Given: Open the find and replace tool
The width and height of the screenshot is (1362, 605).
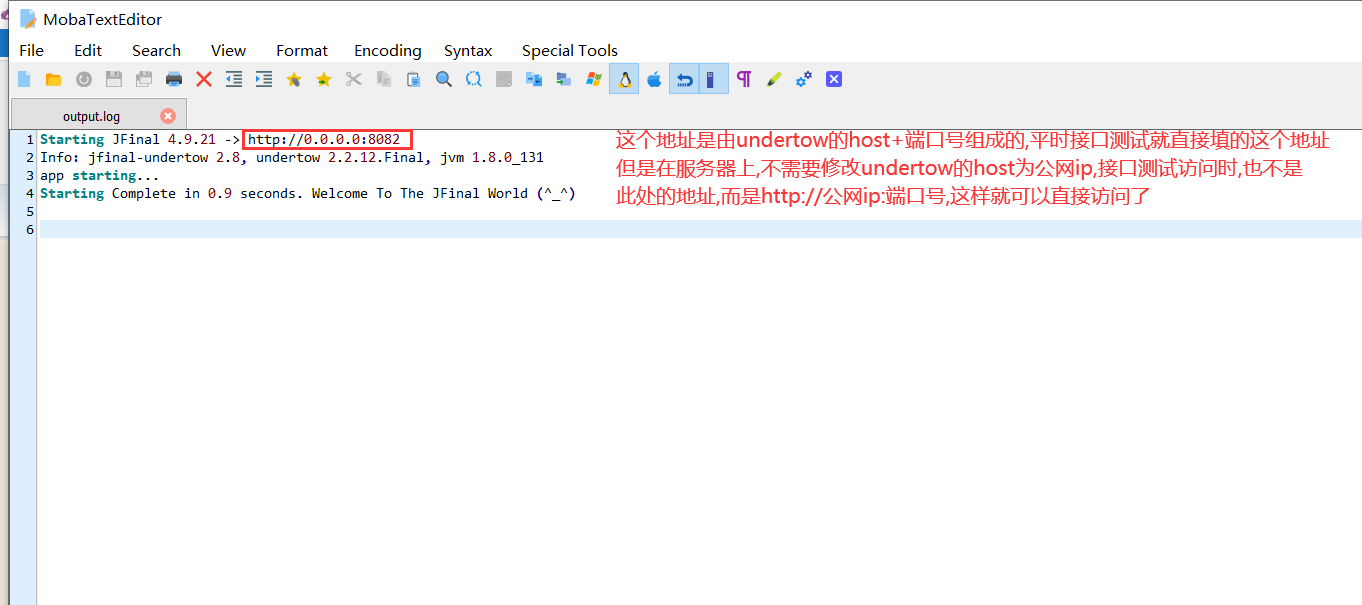Looking at the screenshot, I should click(473, 78).
